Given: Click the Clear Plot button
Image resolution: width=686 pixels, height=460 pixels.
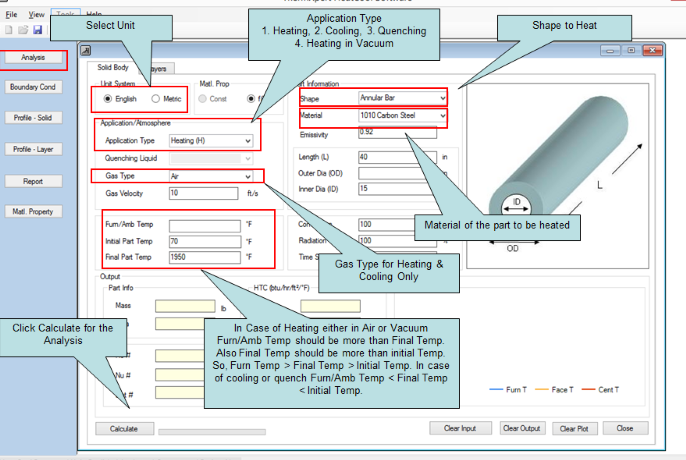Looking at the screenshot, I should coord(574,429).
